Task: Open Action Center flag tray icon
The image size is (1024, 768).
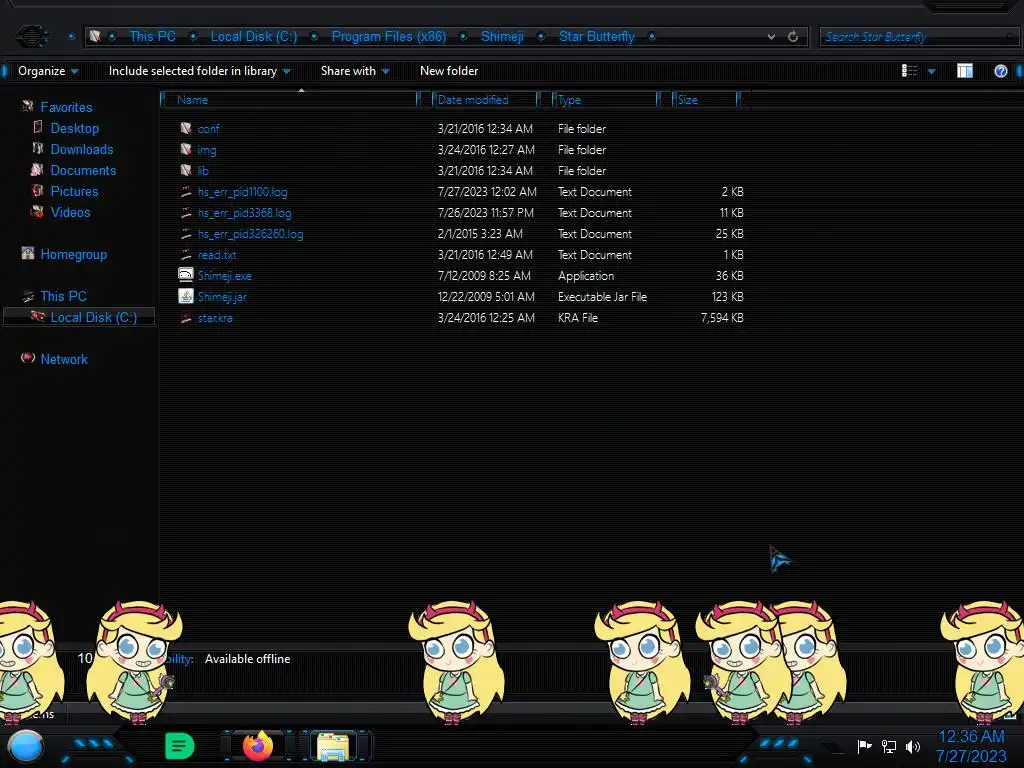Action: pos(865,746)
